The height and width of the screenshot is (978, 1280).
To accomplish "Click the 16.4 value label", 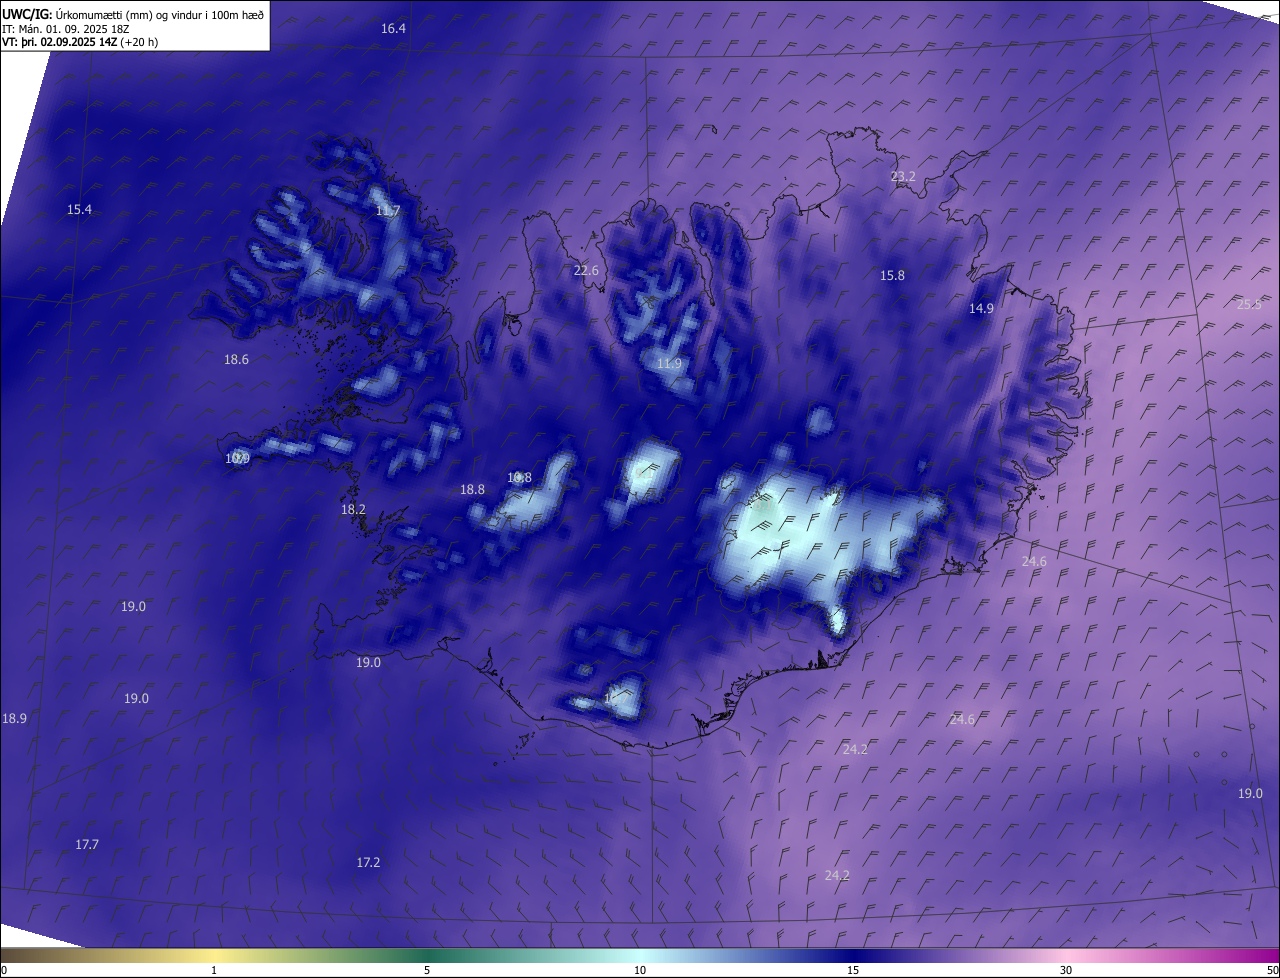I will click(393, 29).
